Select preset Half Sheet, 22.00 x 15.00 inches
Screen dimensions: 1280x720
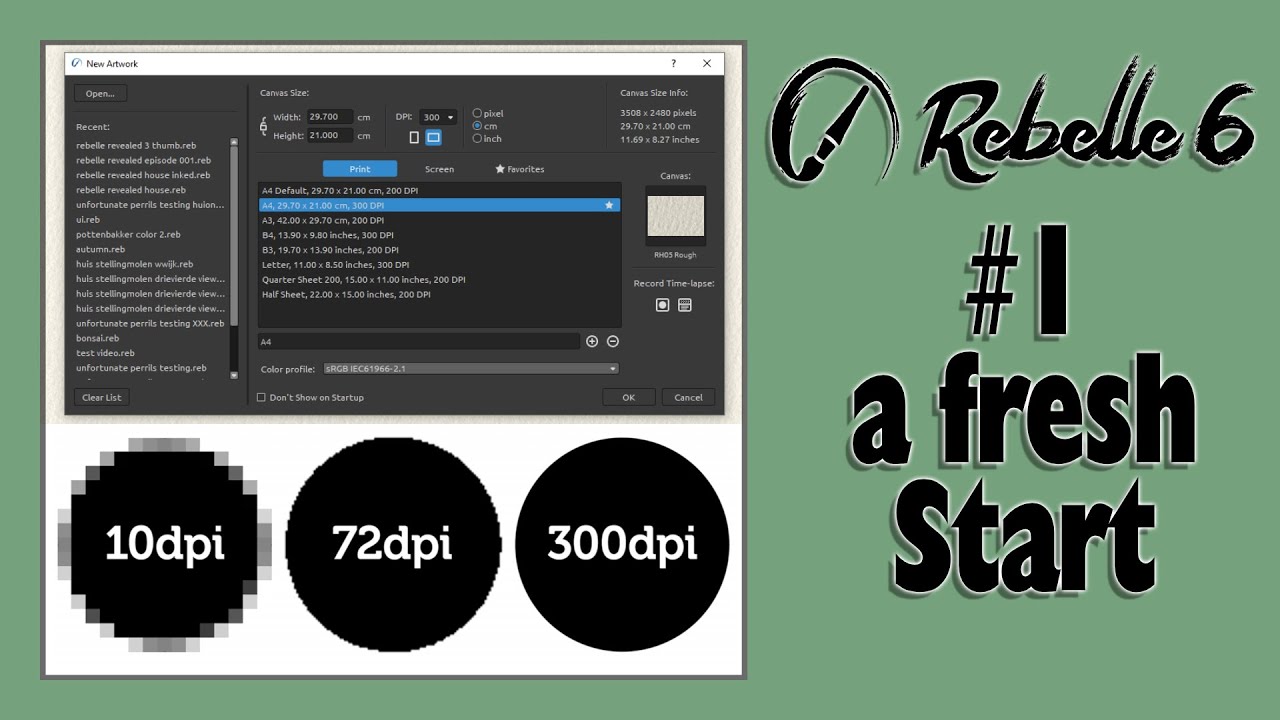click(x=439, y=295)
